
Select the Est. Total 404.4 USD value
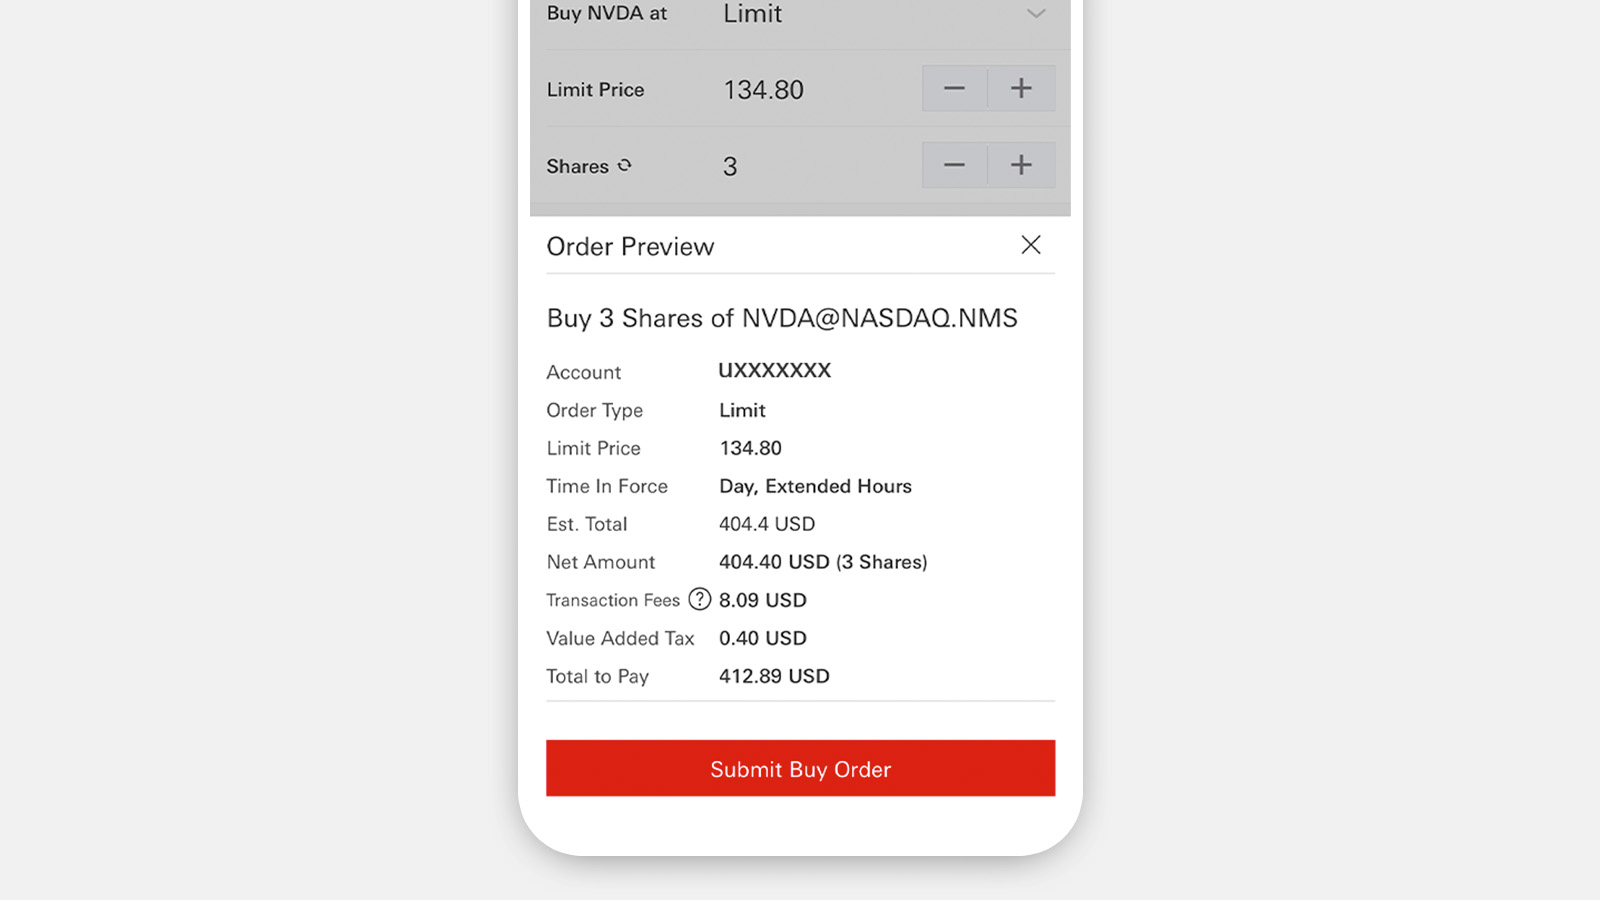click(767, 524)
